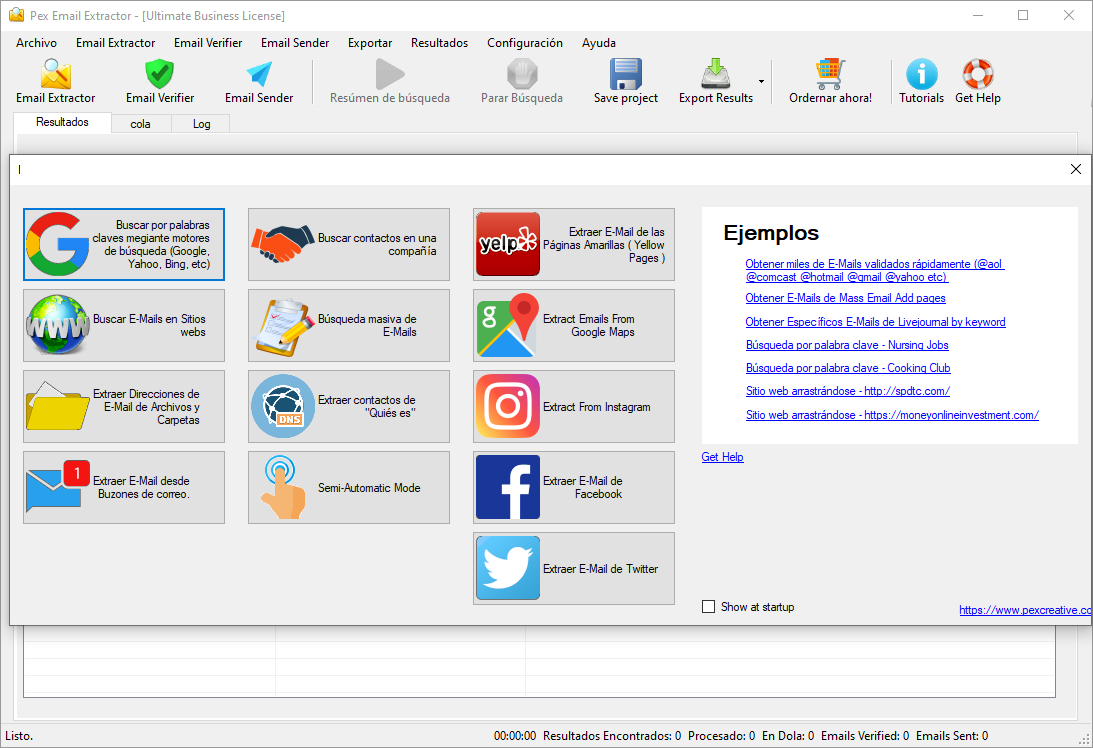
Task: Switch to the cola tab
Action: pyautogui.click(x=140, y=124)
